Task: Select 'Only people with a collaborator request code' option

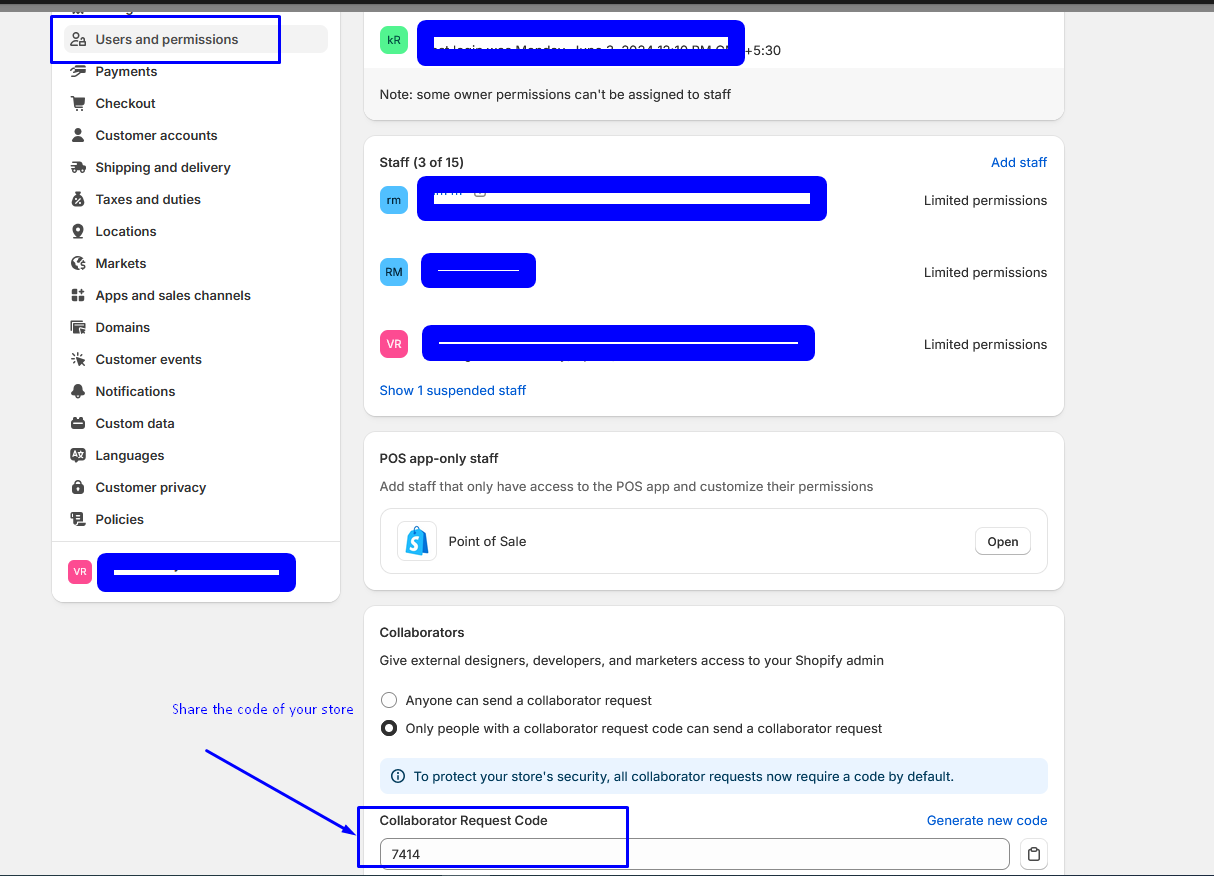Action: pyautogui.click(x=389, y=728)
